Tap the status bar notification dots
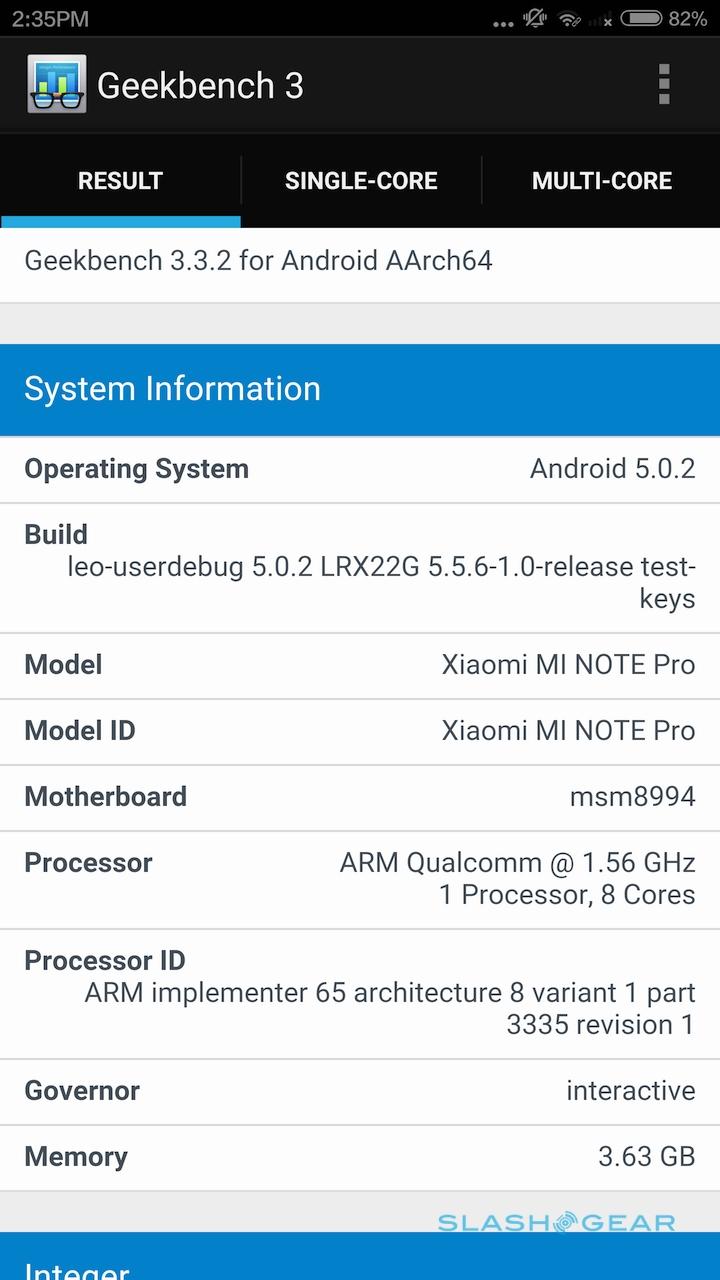This screenshot has width=720, height=1280. click(504, 22)
